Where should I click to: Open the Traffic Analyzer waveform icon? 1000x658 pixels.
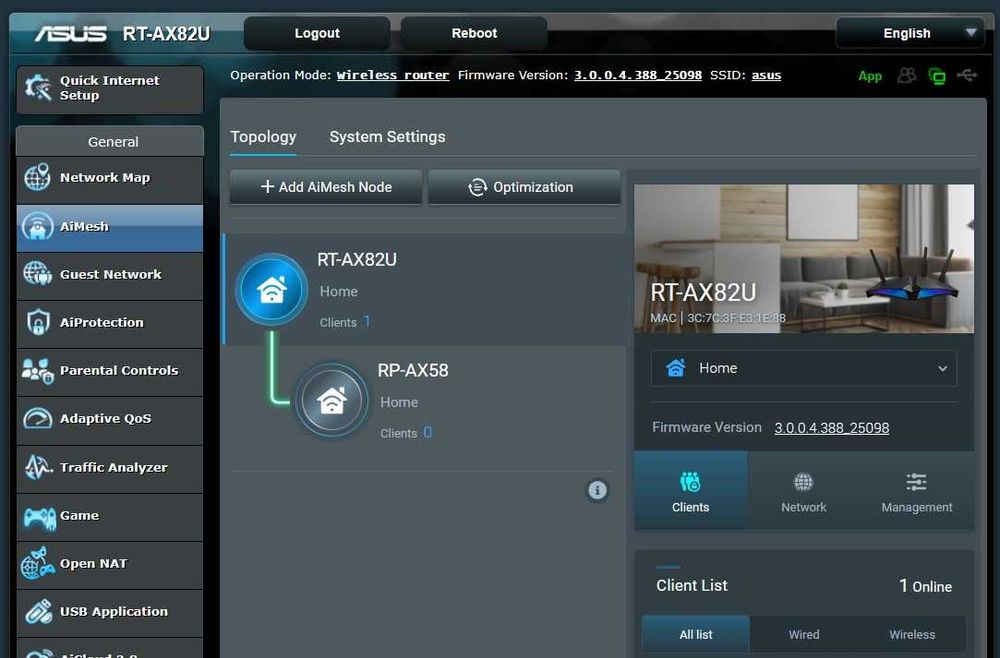(x=37, y=467)
